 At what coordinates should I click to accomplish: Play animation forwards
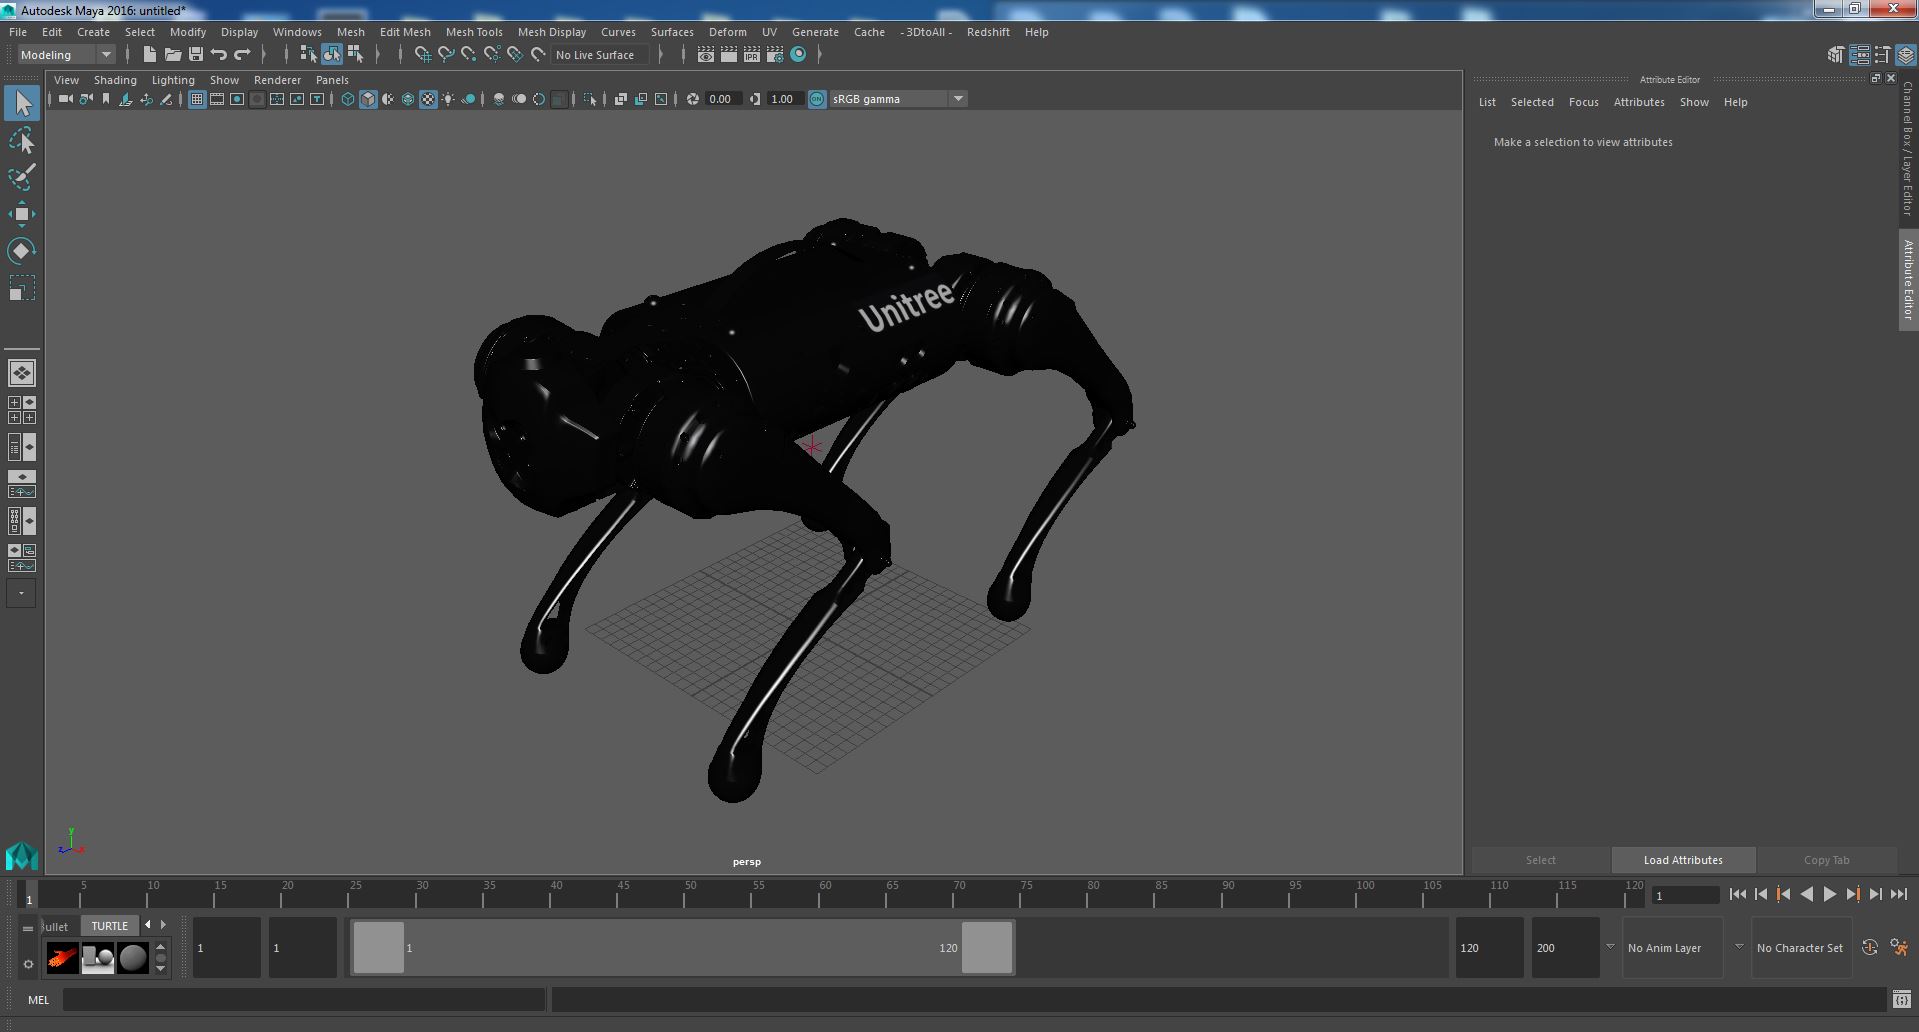point(1829,895)
